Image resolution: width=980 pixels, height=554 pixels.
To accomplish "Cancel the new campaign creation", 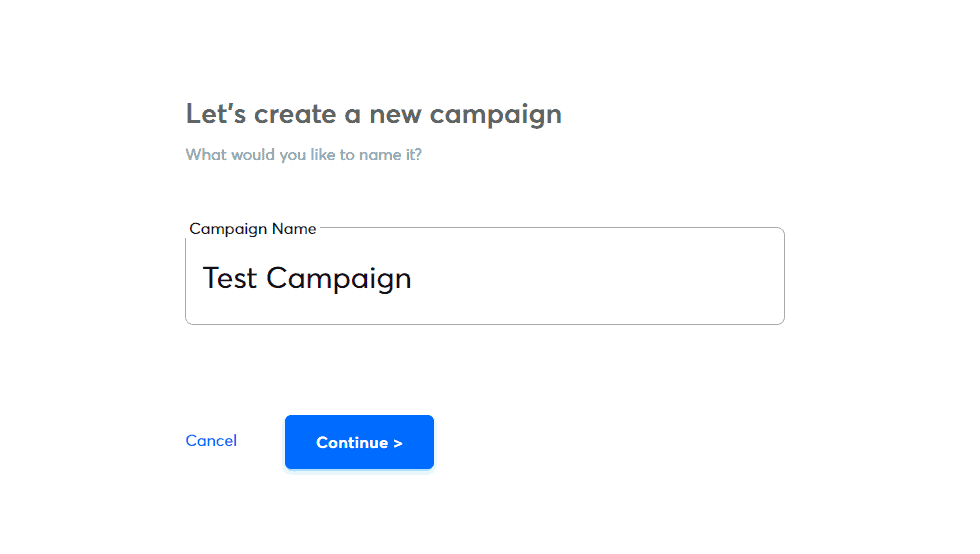I will [211, 441].
